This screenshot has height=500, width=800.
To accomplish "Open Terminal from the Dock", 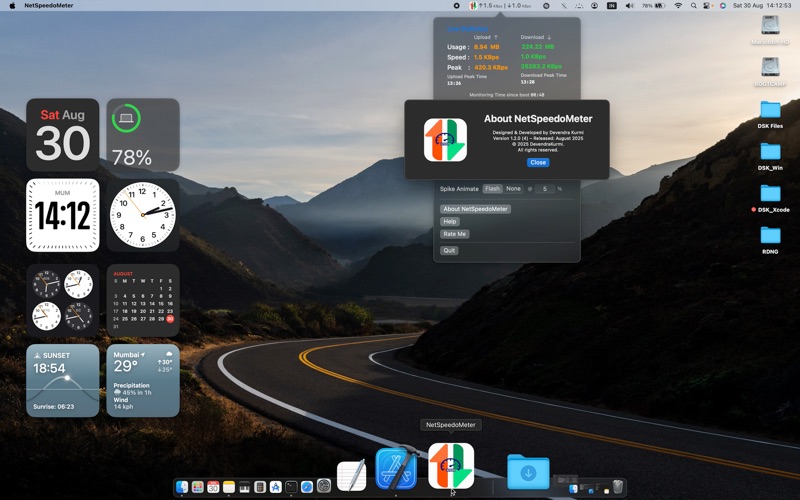I will (x=291, y=487).
